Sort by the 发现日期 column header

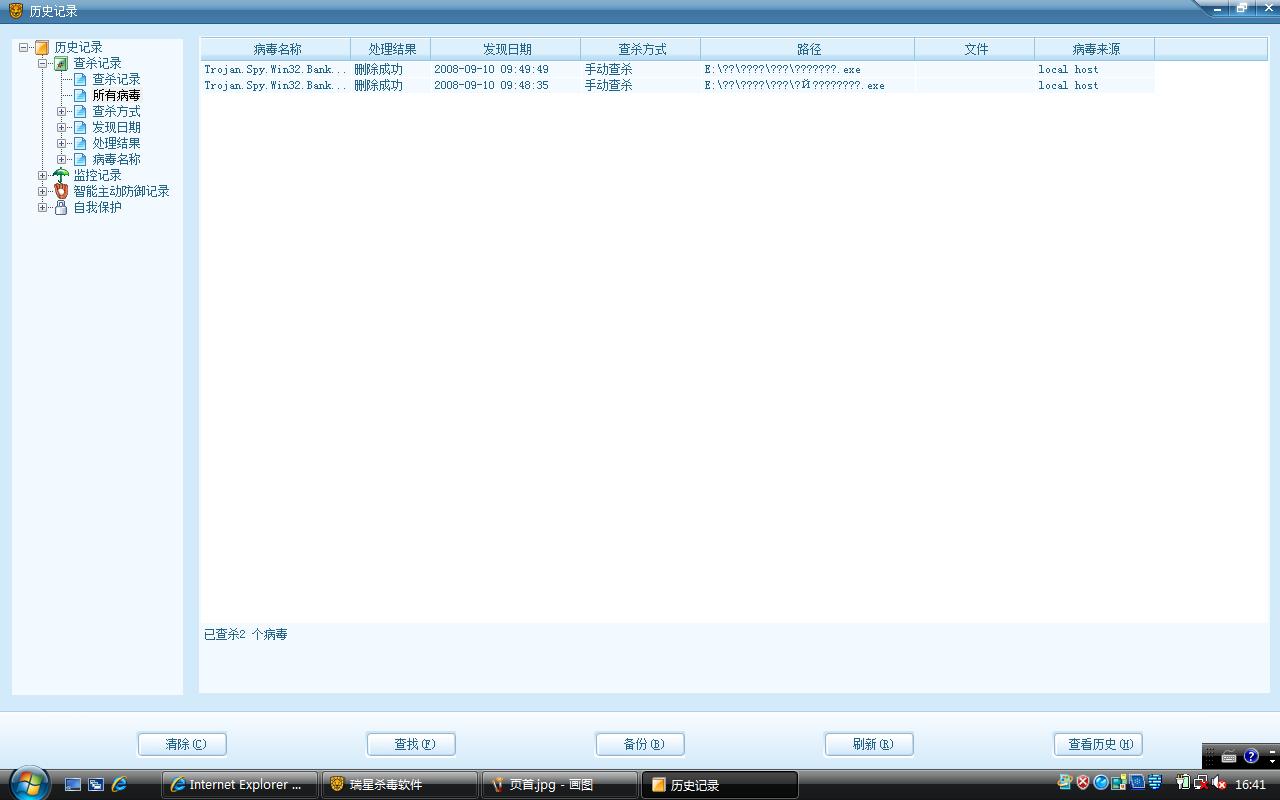[x=506, y=49]
